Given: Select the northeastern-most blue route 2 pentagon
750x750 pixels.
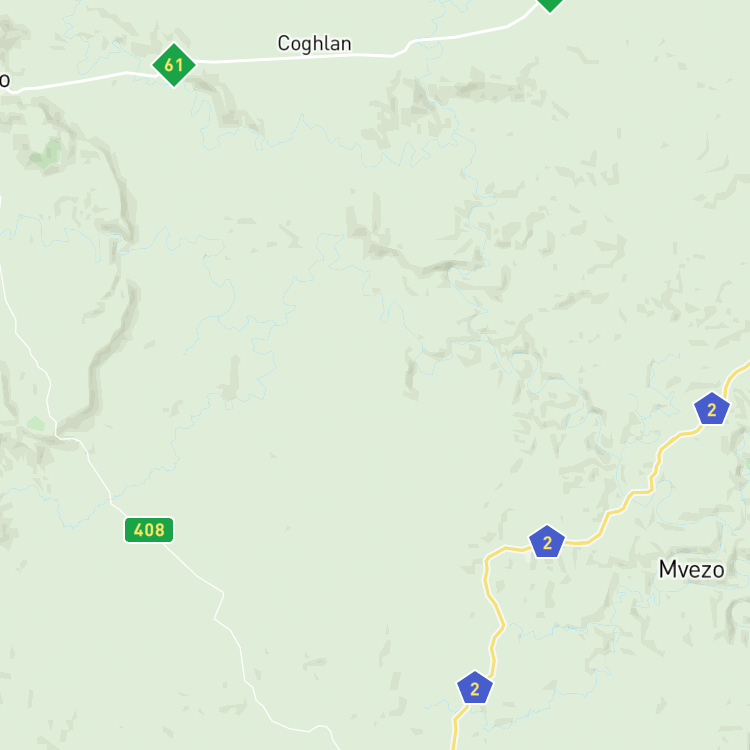Looking at the screenshot, I should click(712, 408).
